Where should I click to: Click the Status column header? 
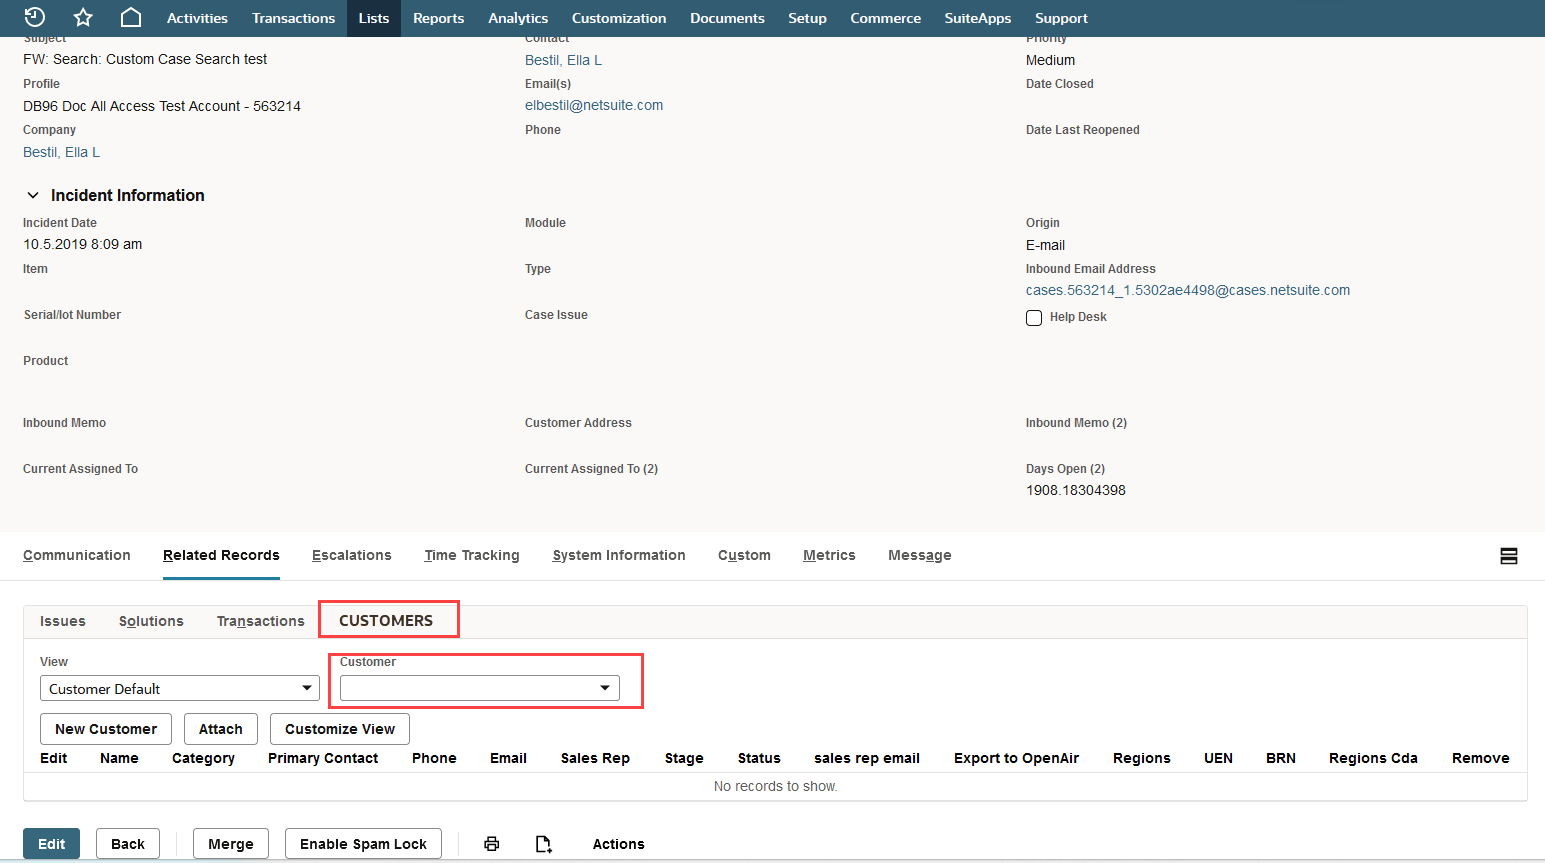point(759,758)
